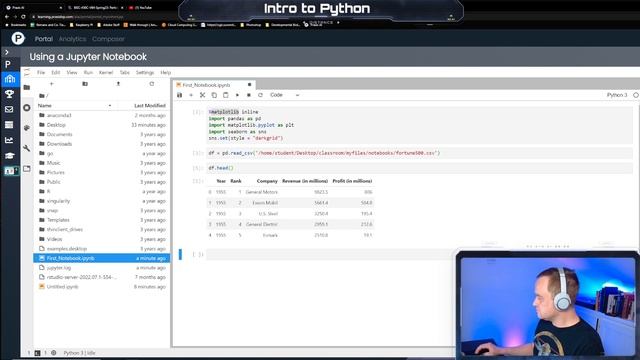Open the open-tabs sidebar icon

(27, 169)
